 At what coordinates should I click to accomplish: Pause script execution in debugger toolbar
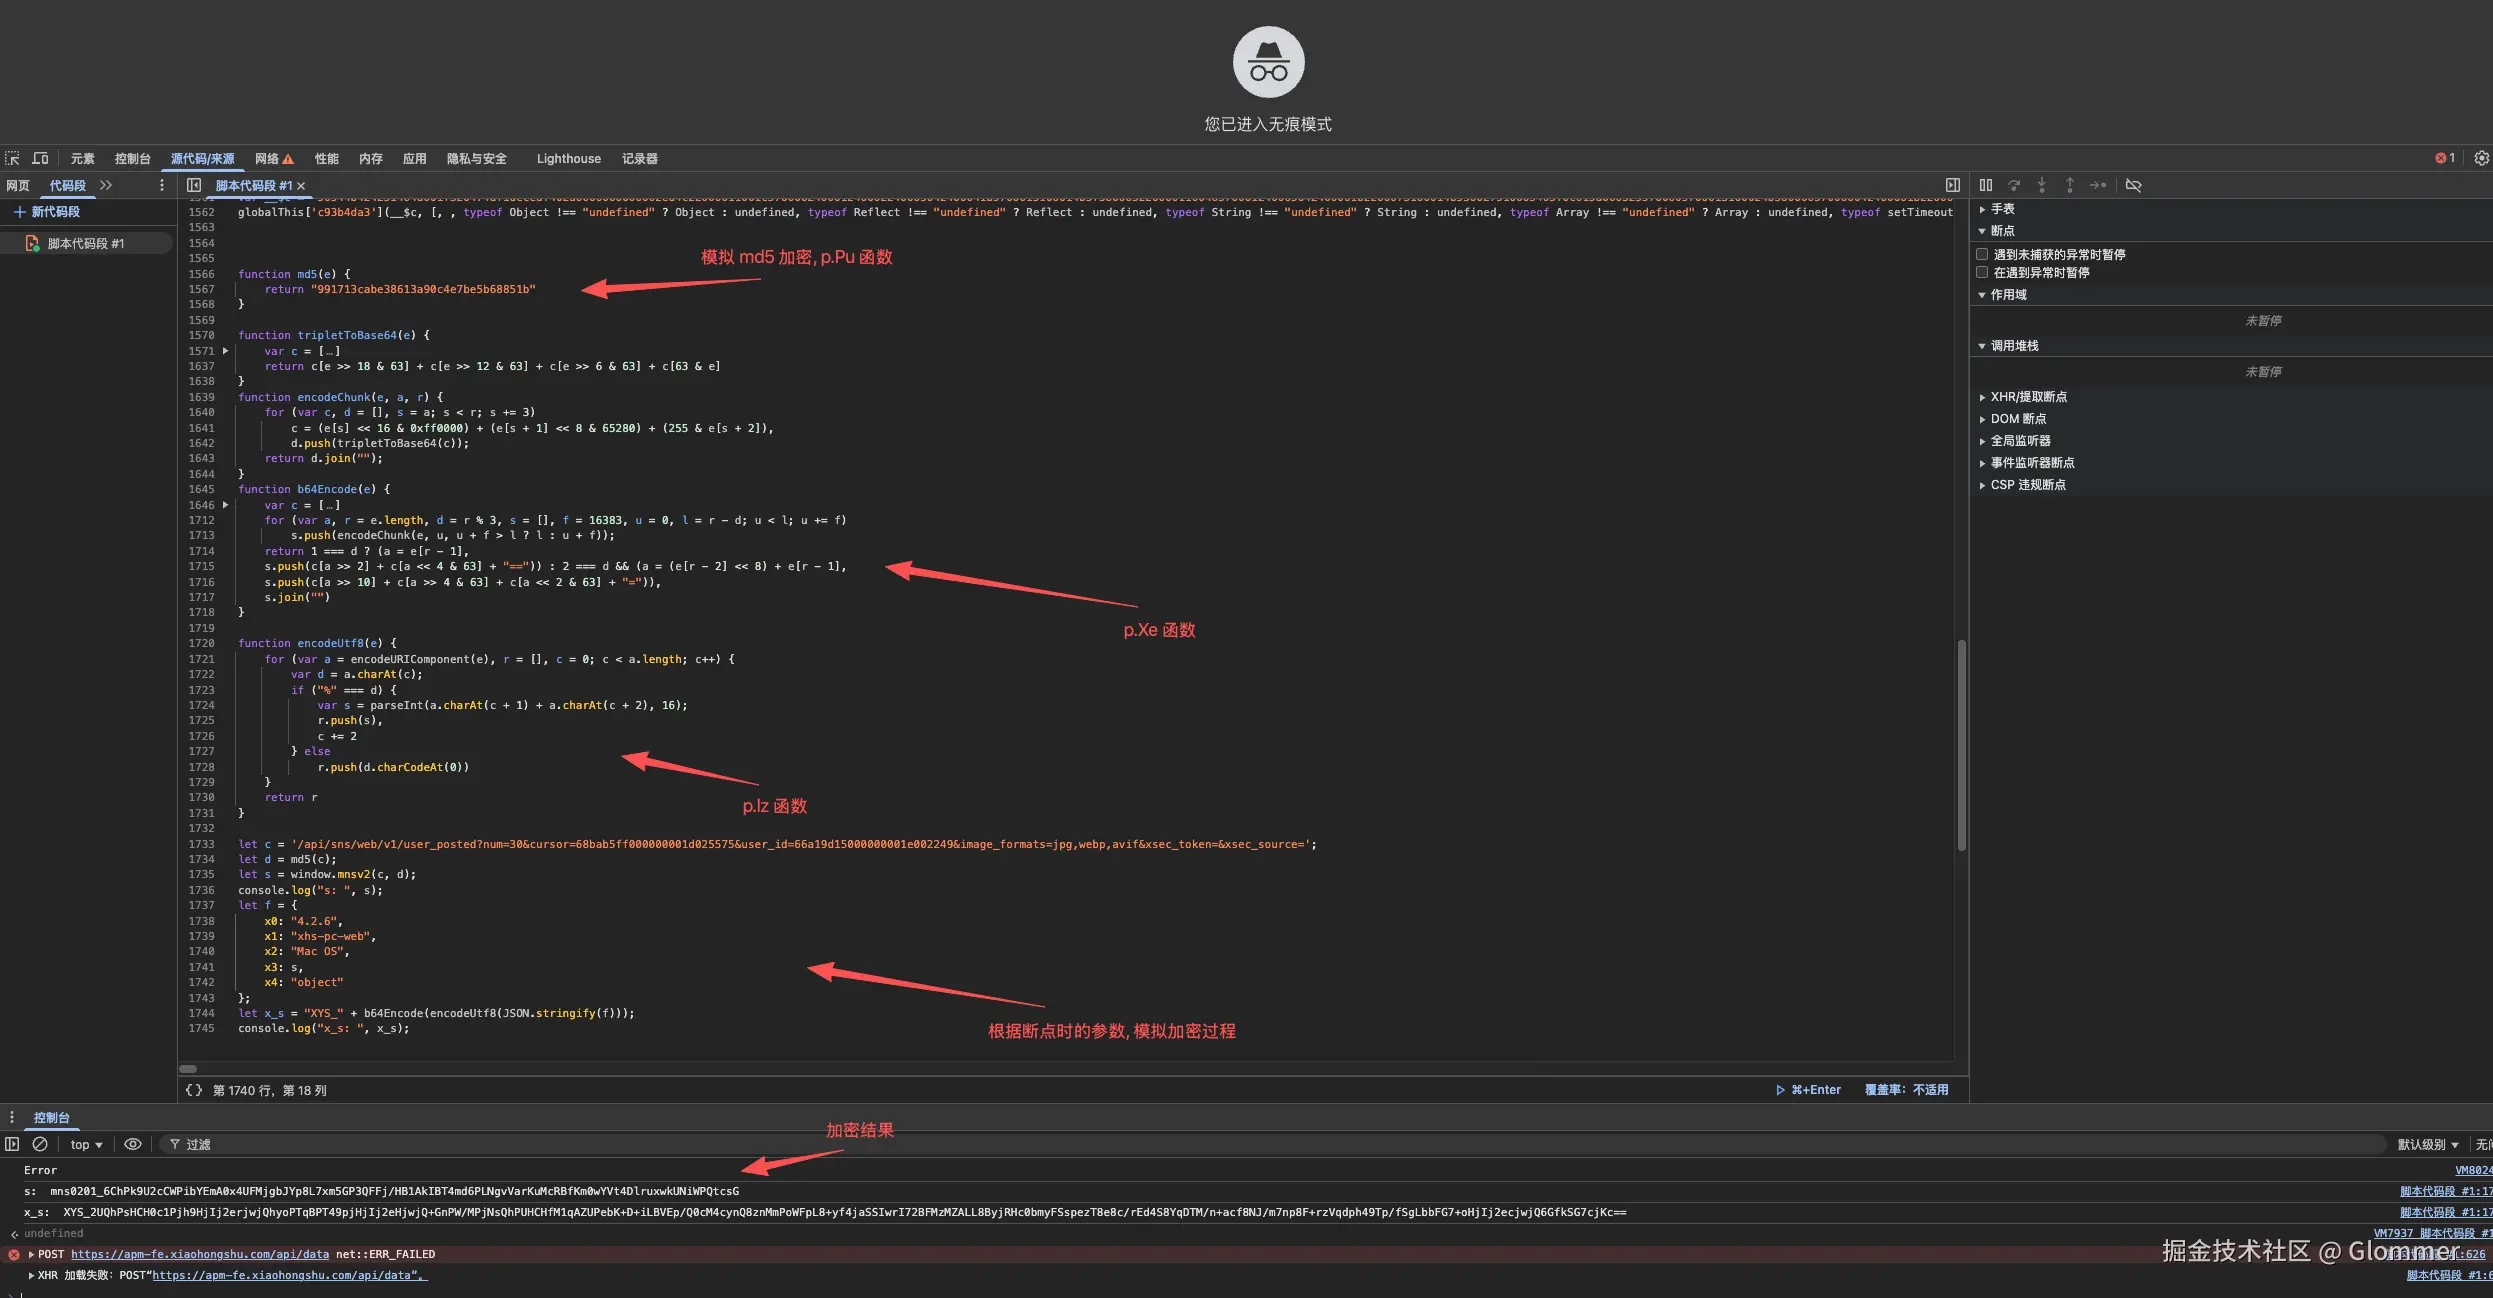tap(1986, 185)
